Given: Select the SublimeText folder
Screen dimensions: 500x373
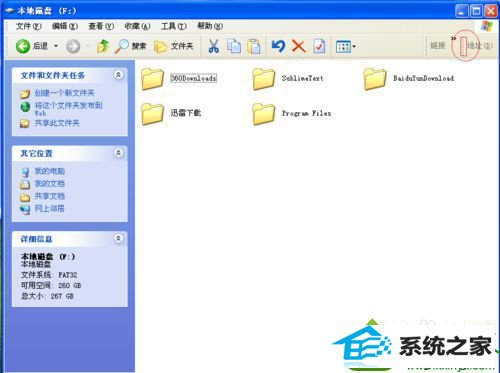Looking at the screenshot, I should click(288, 79).
